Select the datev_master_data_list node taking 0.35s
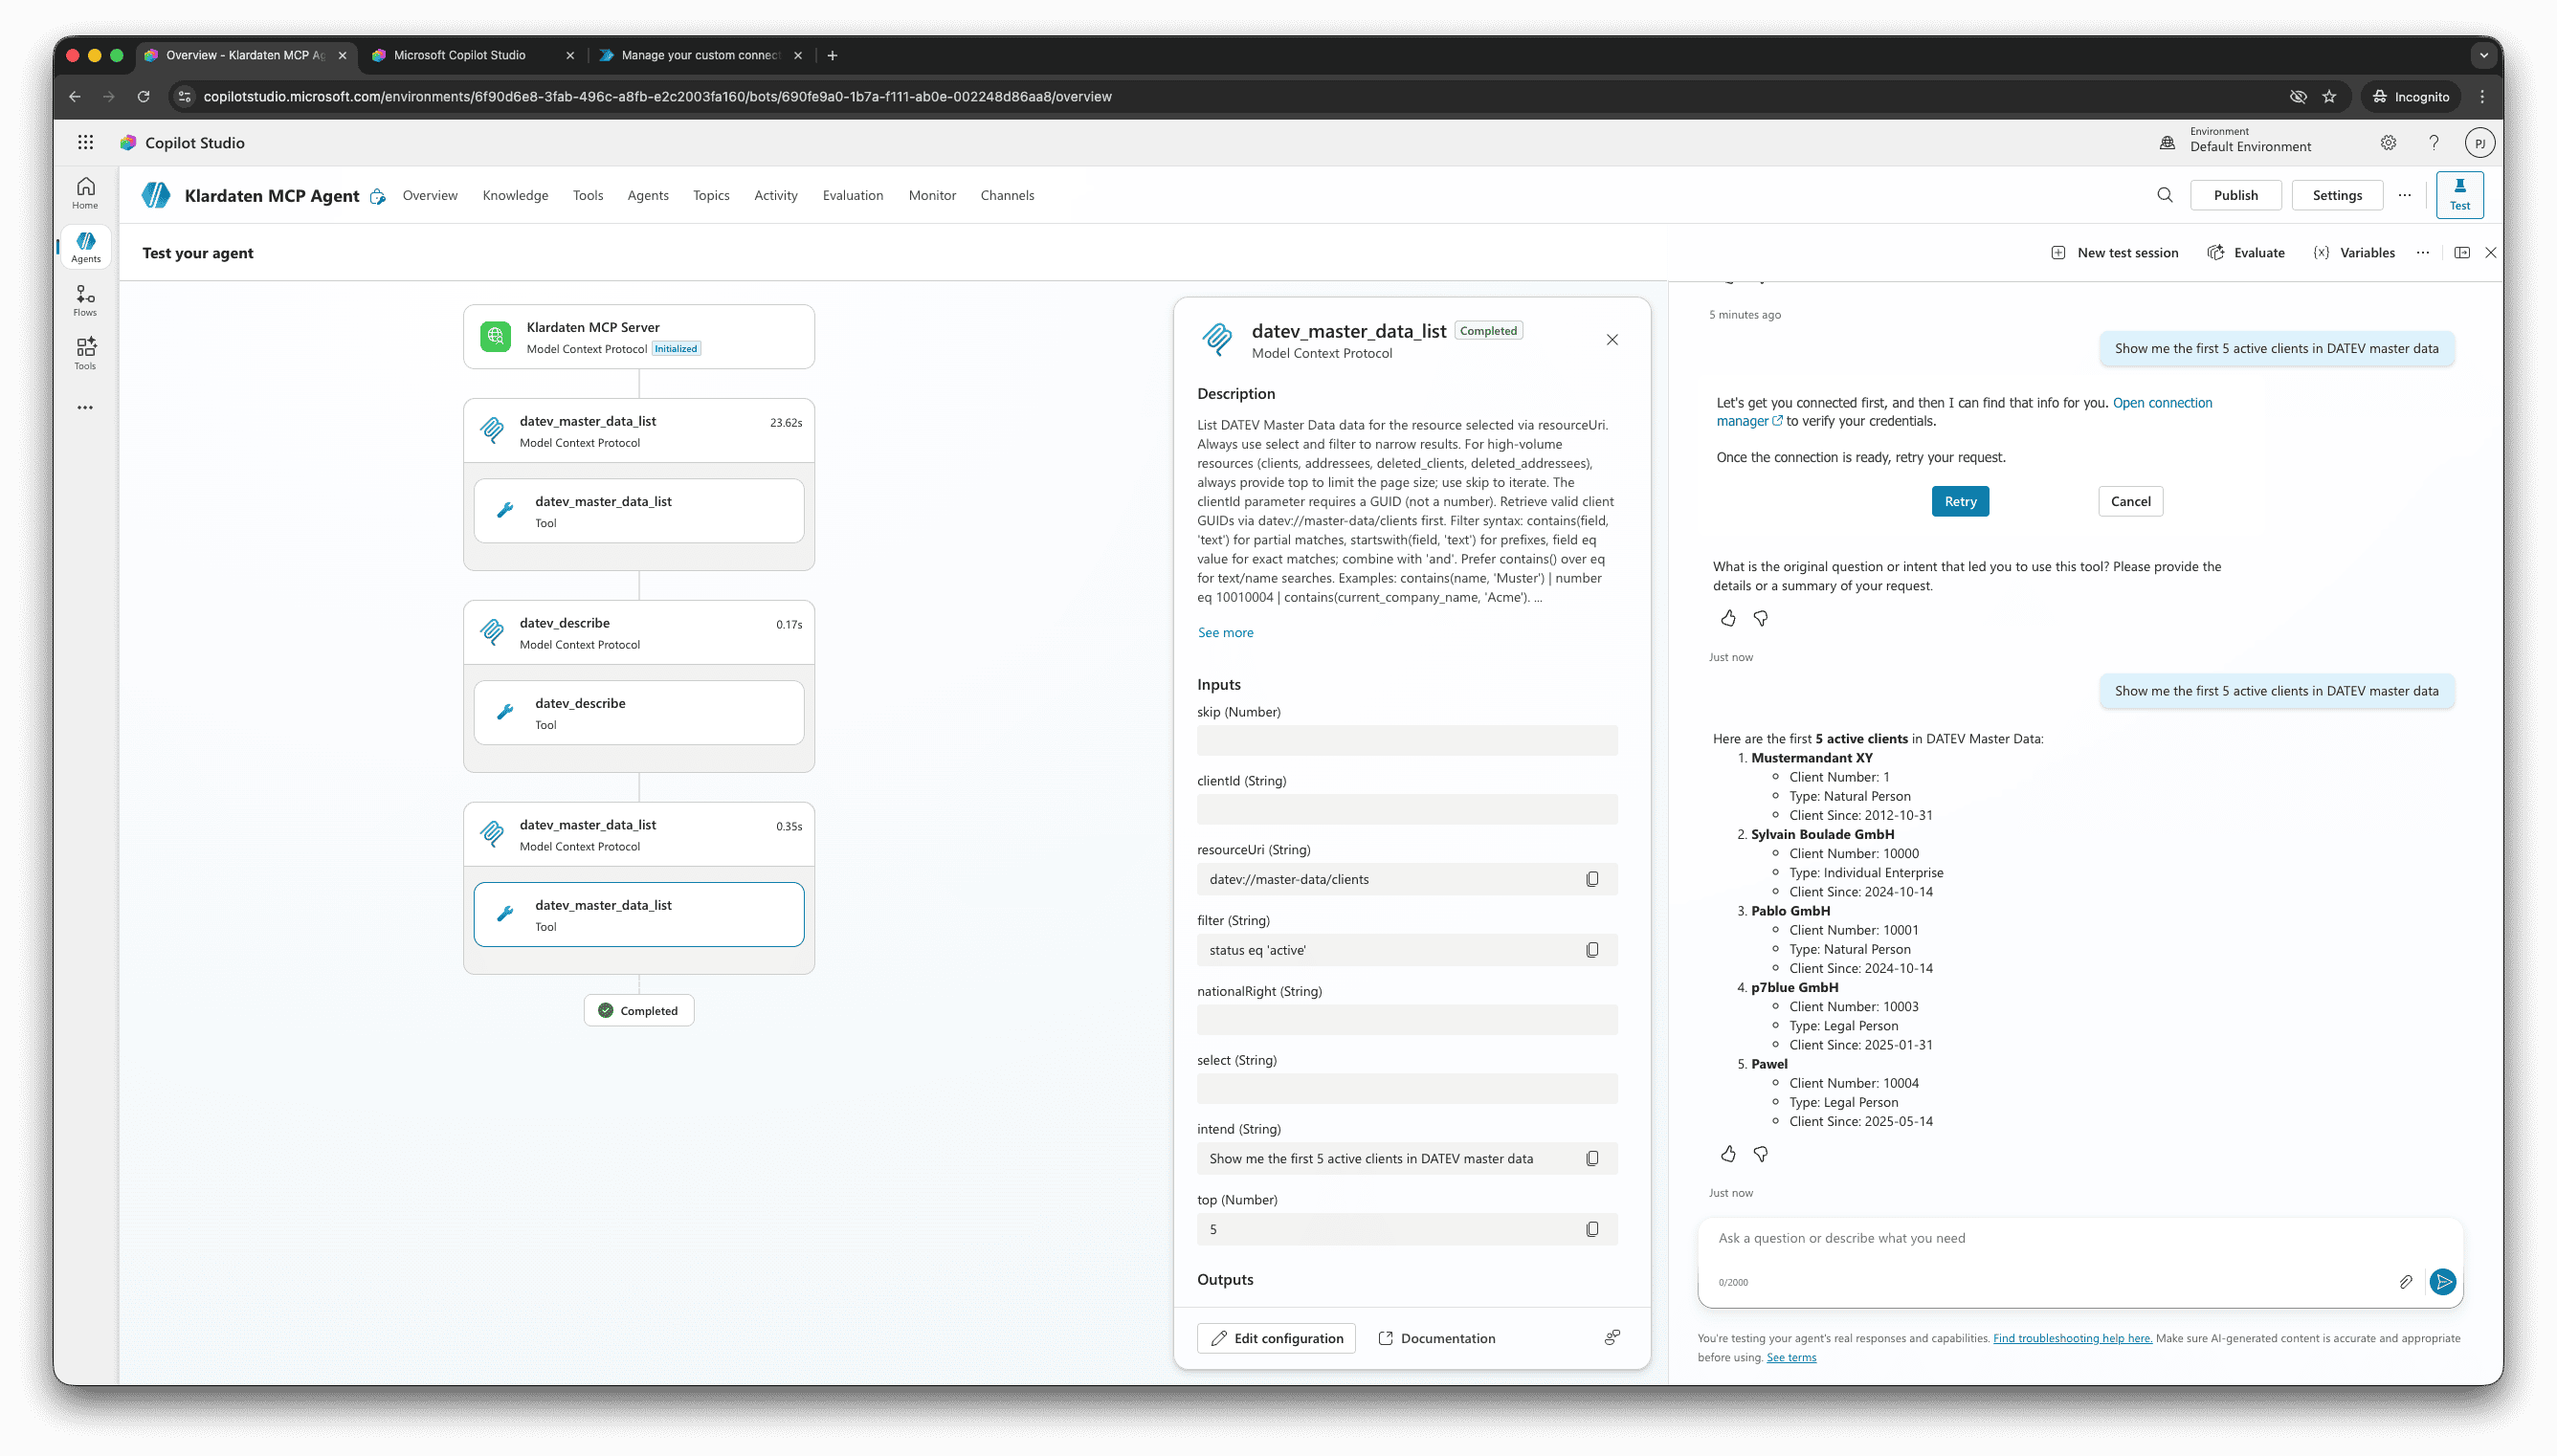This screenshot has width=2557, height=1456. tap(638, 835)
